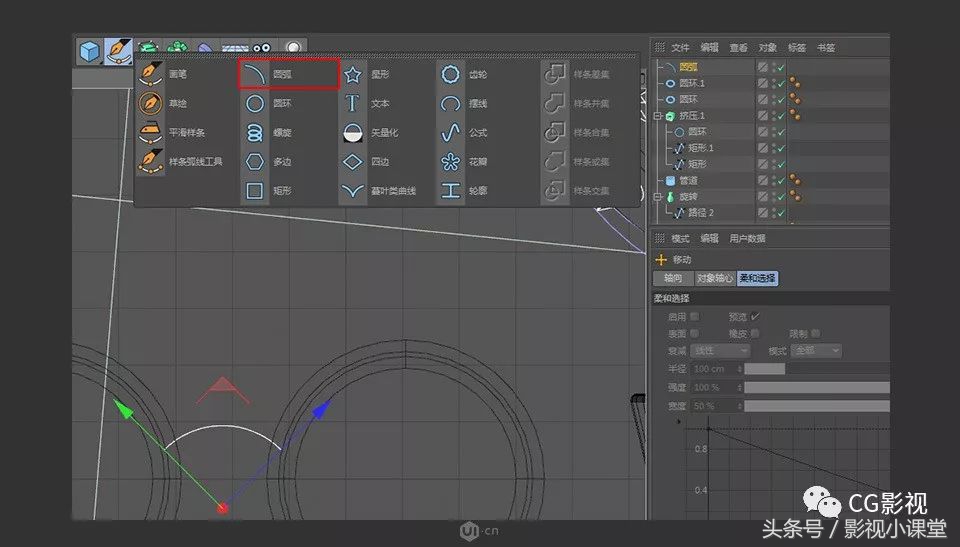
Task: Pick the 平滑样条 smooth spline tool
Action: pos(173,132)
